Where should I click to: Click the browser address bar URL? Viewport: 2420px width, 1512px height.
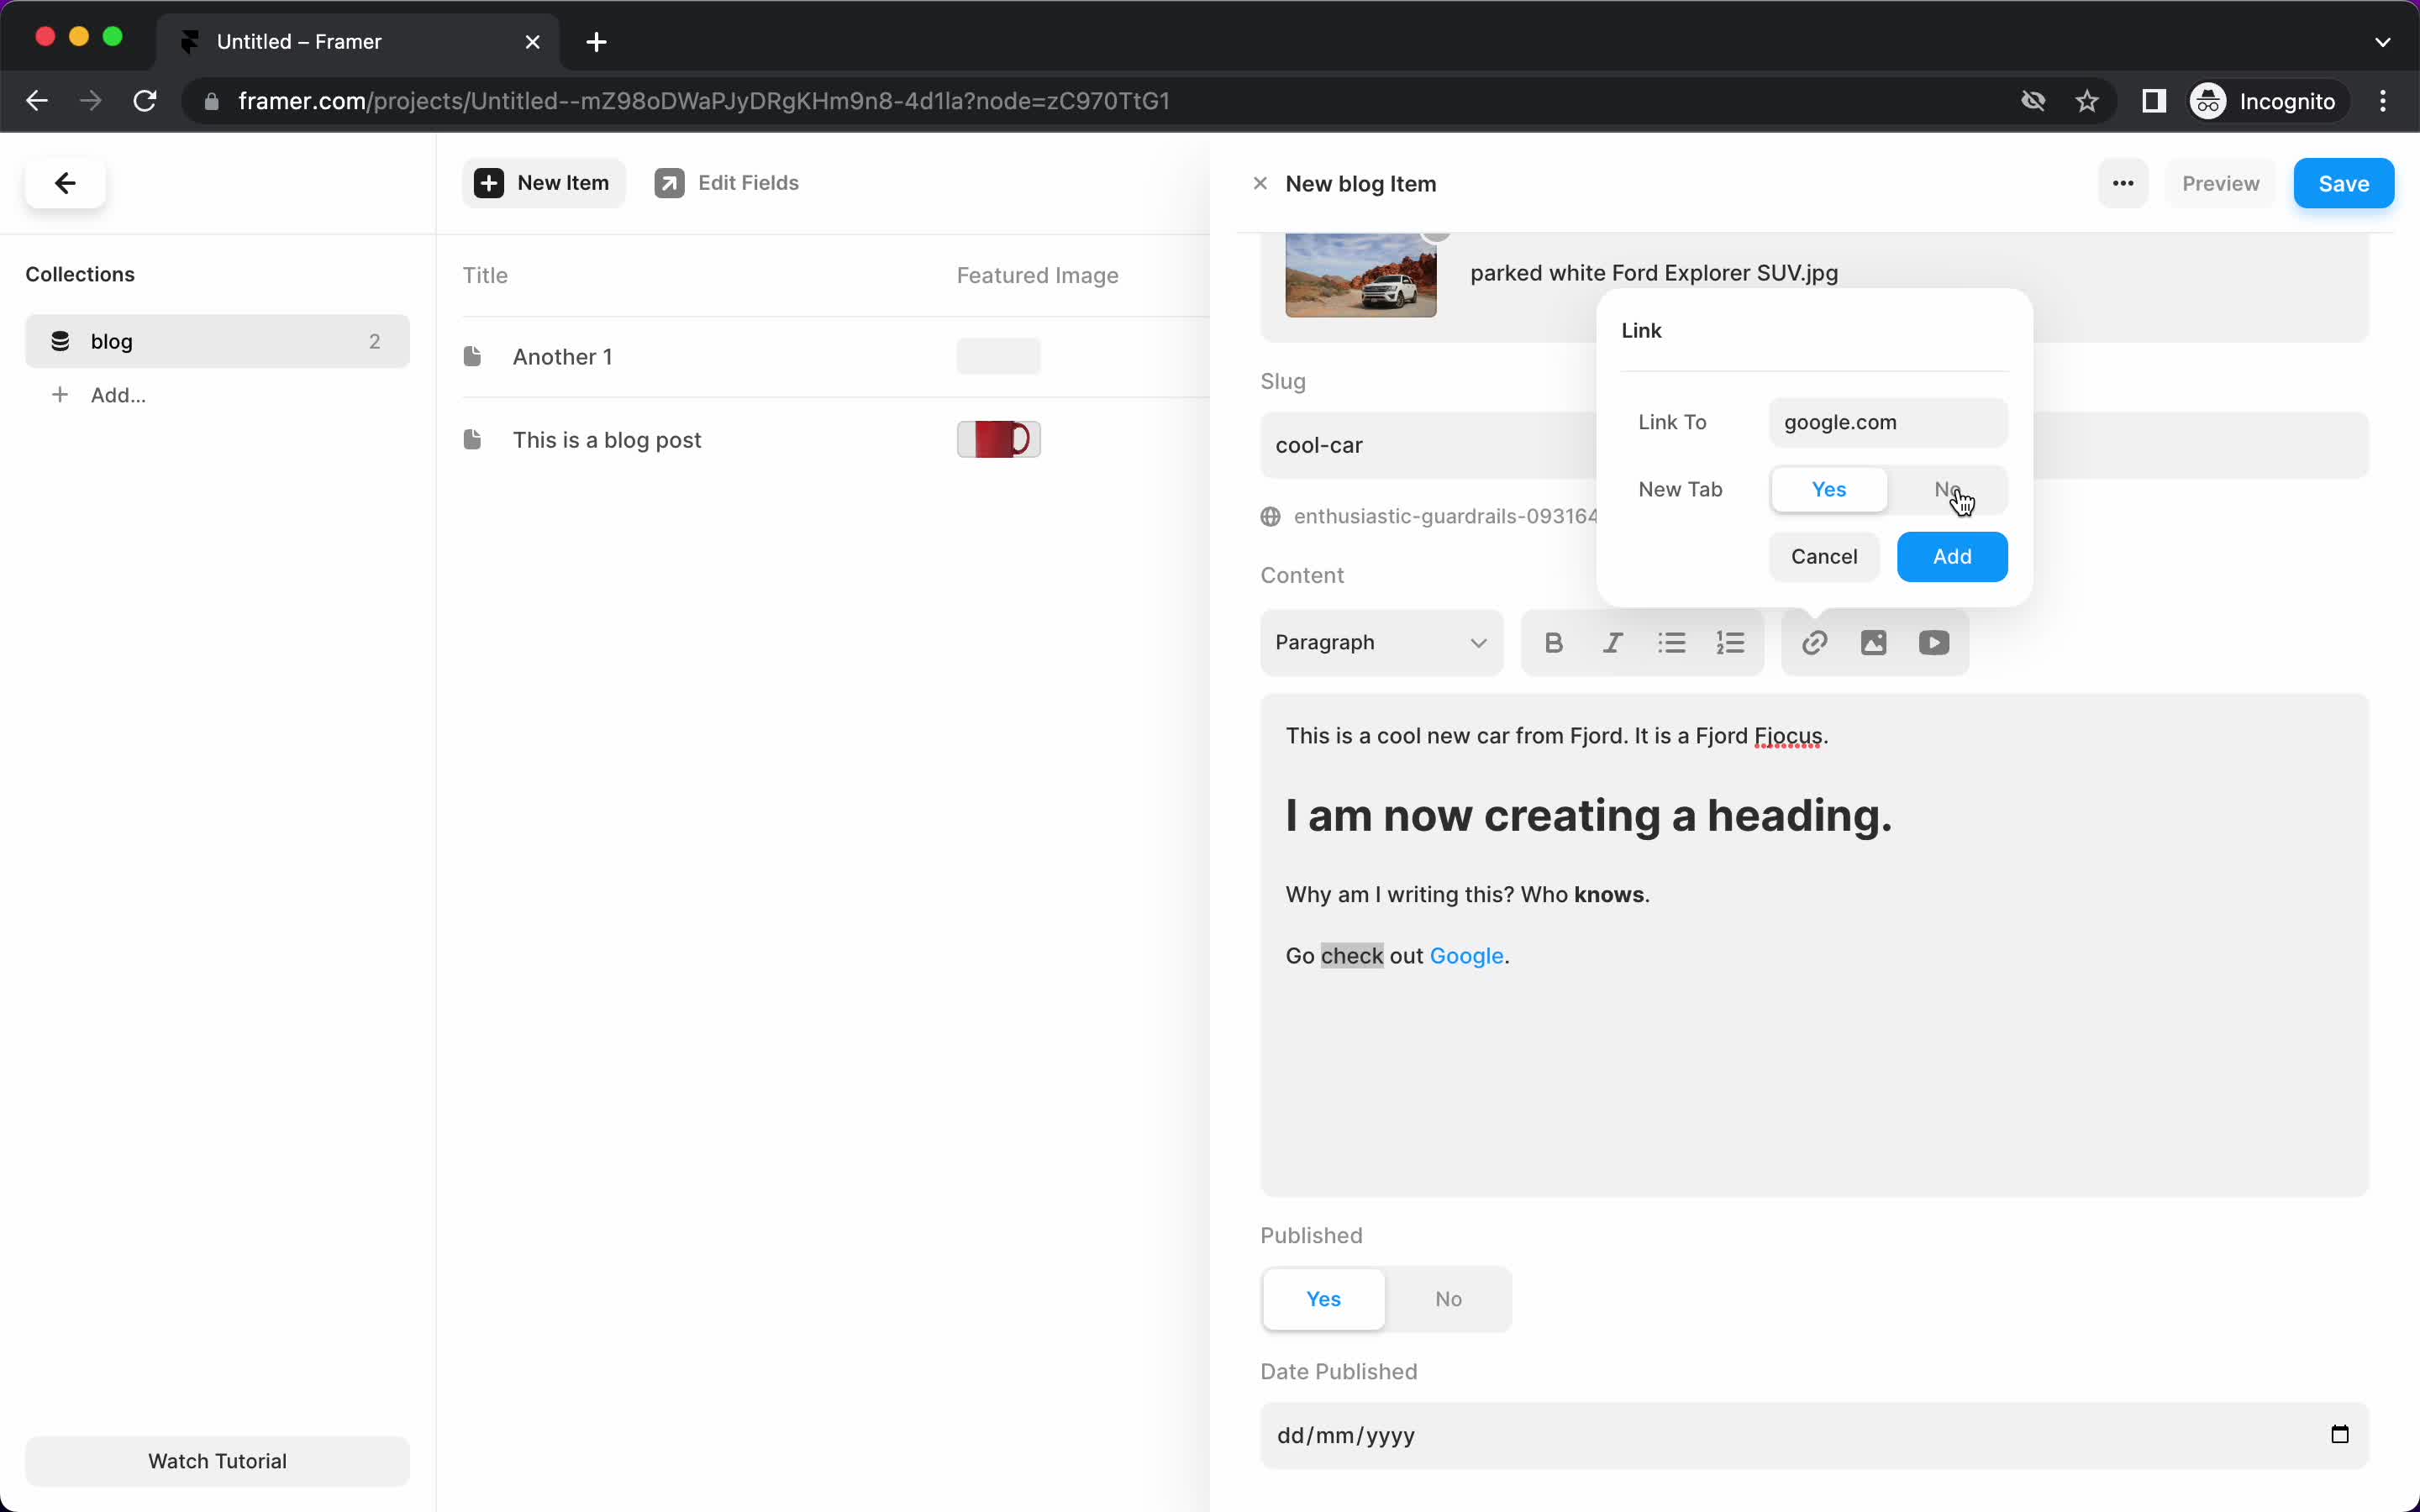tap(704, 101)
